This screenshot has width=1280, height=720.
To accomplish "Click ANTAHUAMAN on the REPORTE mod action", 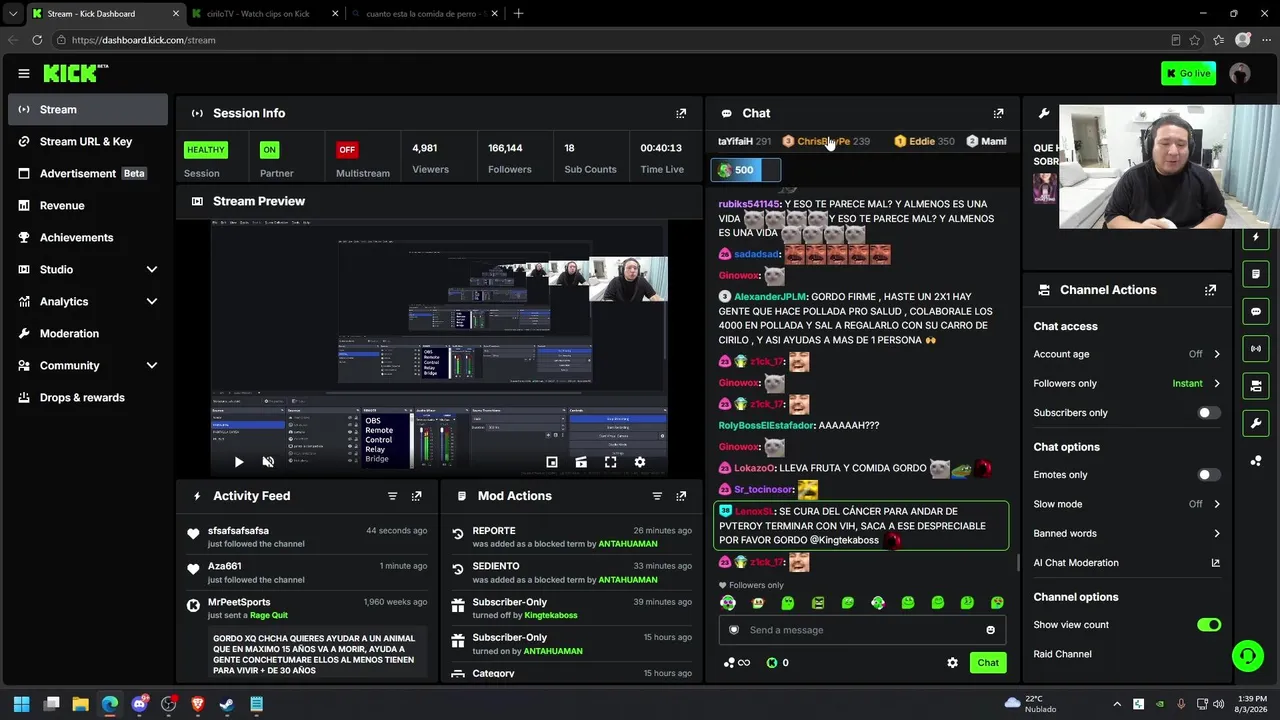I will [628, 544].
